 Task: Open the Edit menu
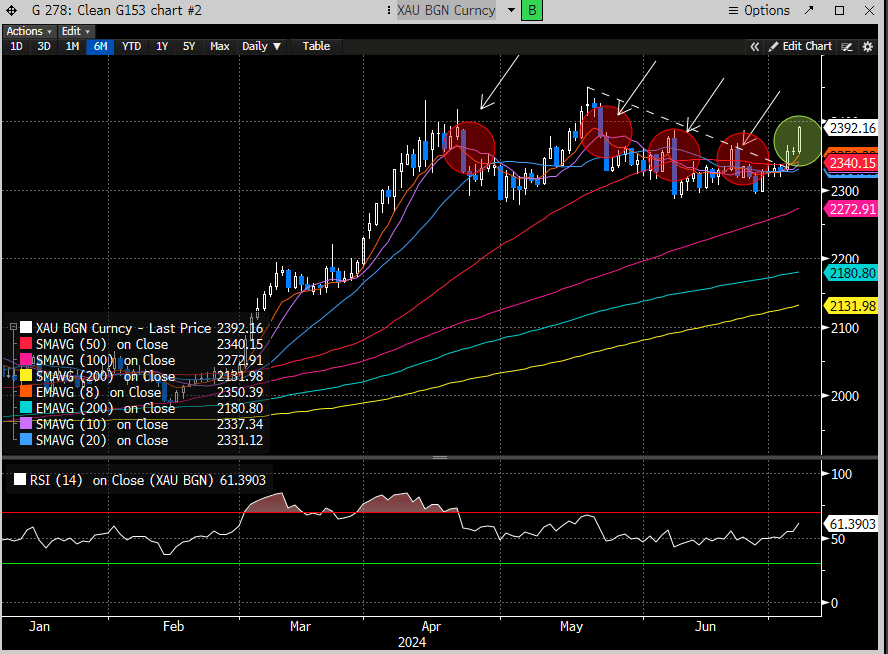tap(74, 31)
